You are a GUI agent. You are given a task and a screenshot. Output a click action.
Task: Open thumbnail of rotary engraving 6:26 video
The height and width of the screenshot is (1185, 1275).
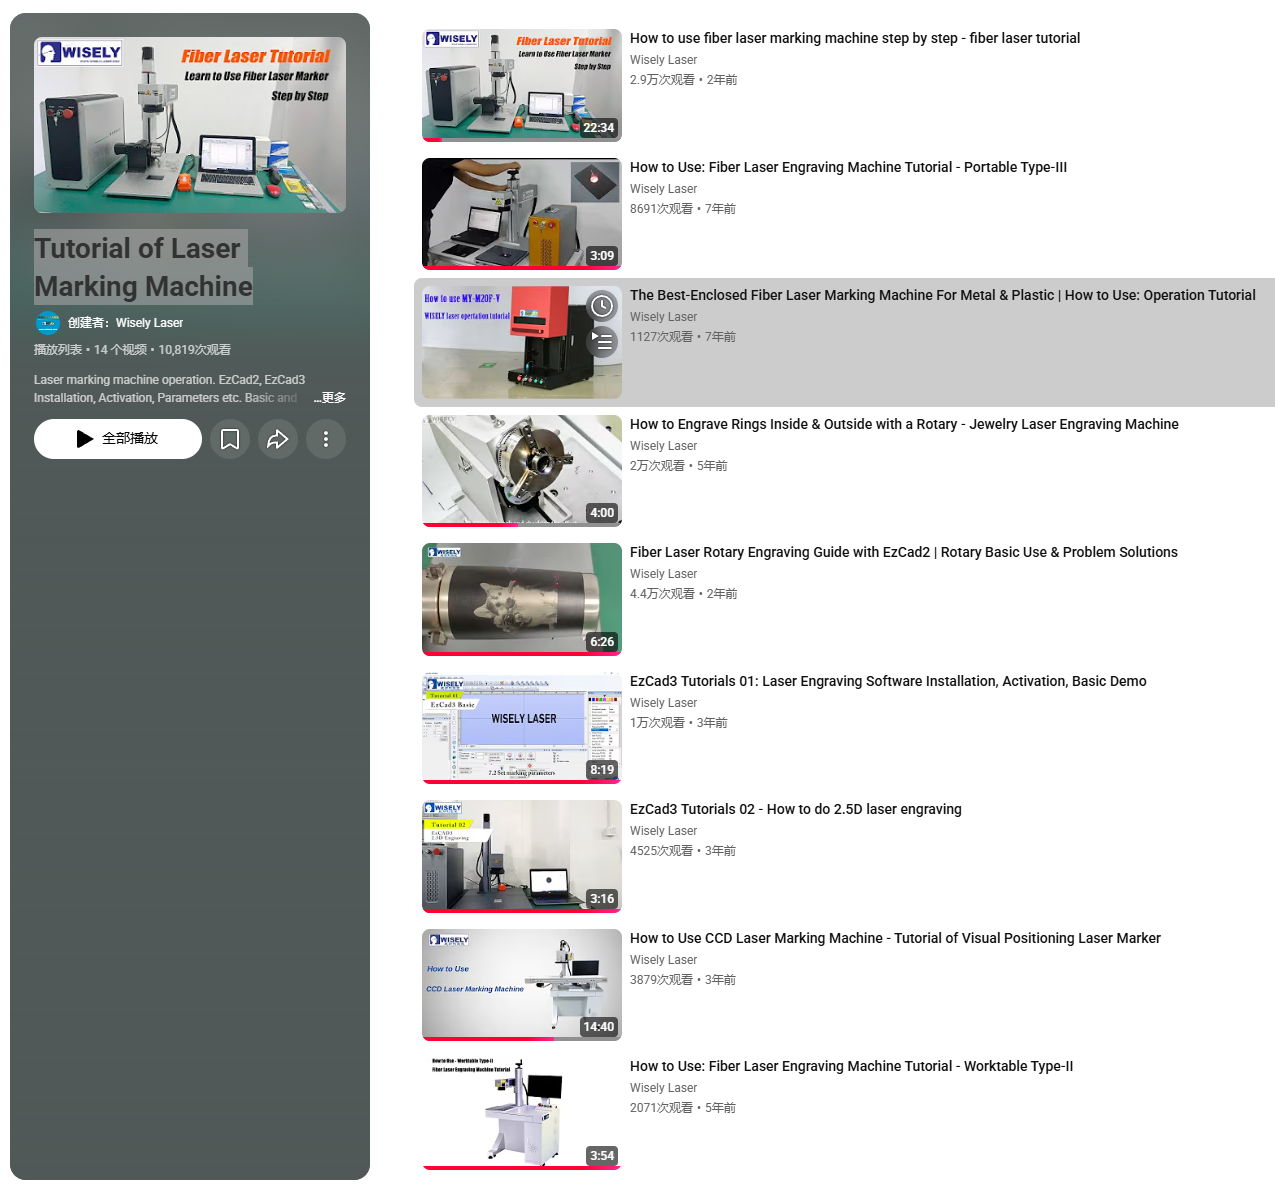pos(522,599)
